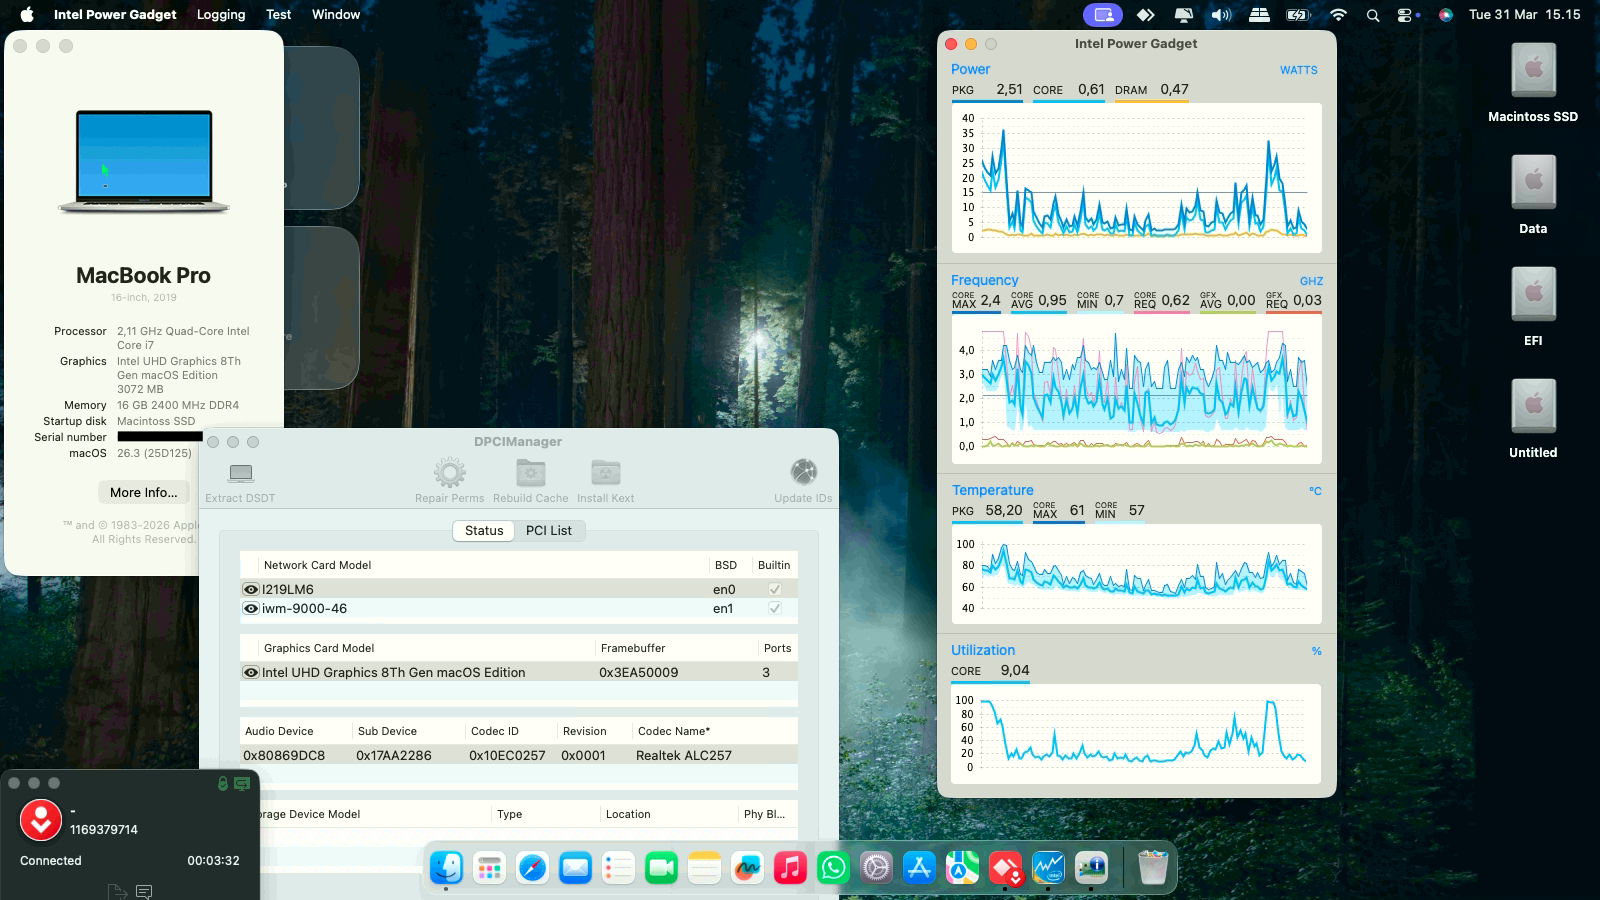The image size is (1600, 900).
Task: Click the red AnyDesk user avatar
Action: tap(41, 821)
